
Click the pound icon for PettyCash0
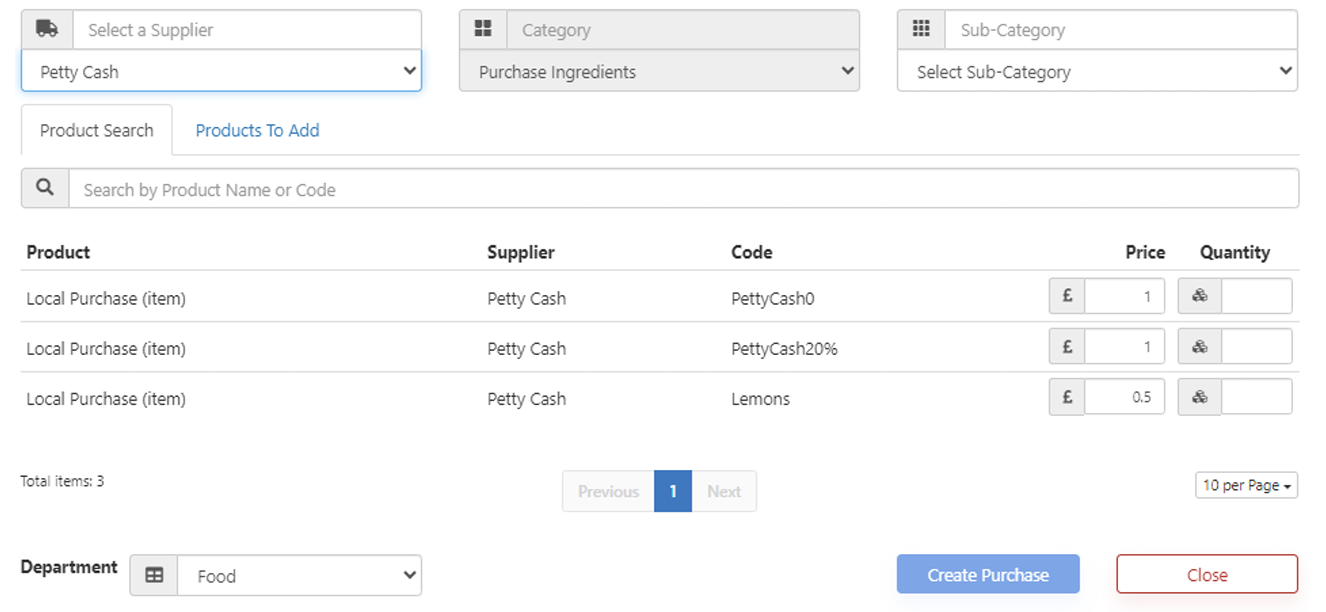pyautogui.click(x=1067, y=296)
